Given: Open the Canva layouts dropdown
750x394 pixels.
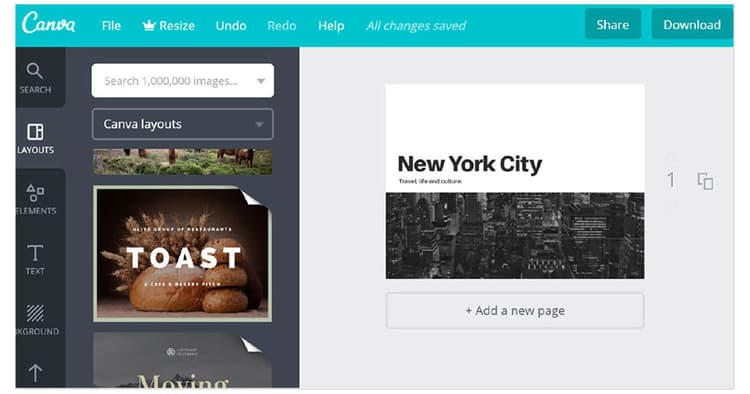Looking at the screenshot, I should [x=183, y=124].
